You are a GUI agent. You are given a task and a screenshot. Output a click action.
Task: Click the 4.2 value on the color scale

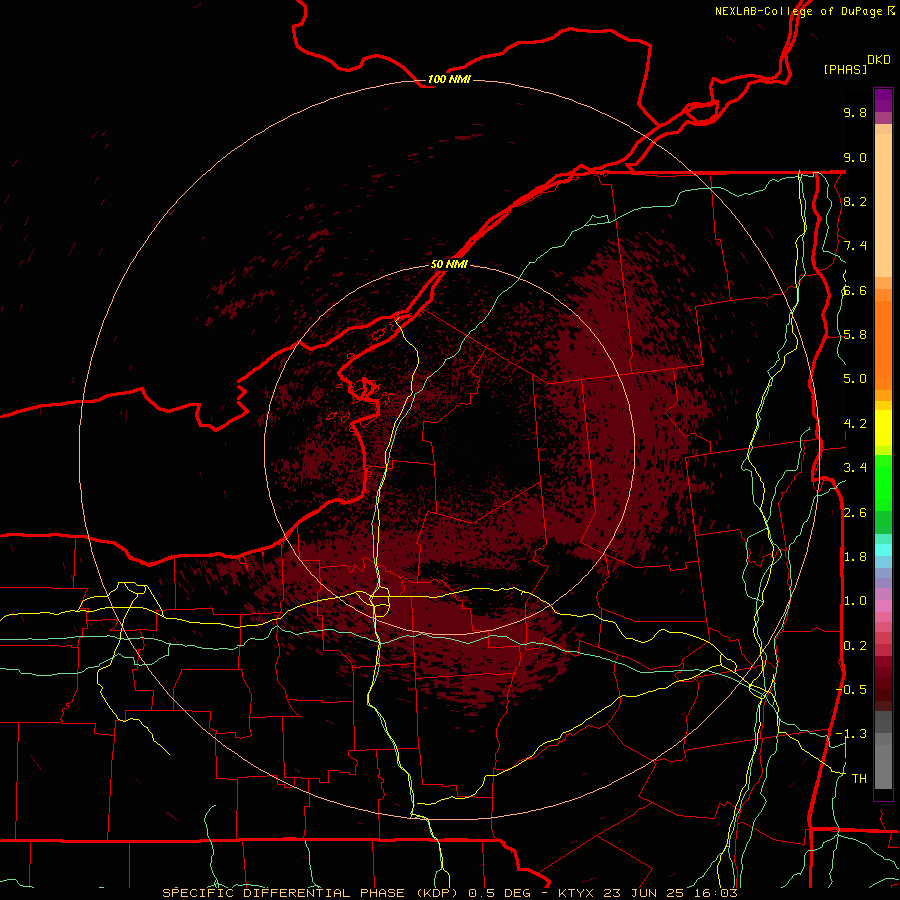coord(855,424)
